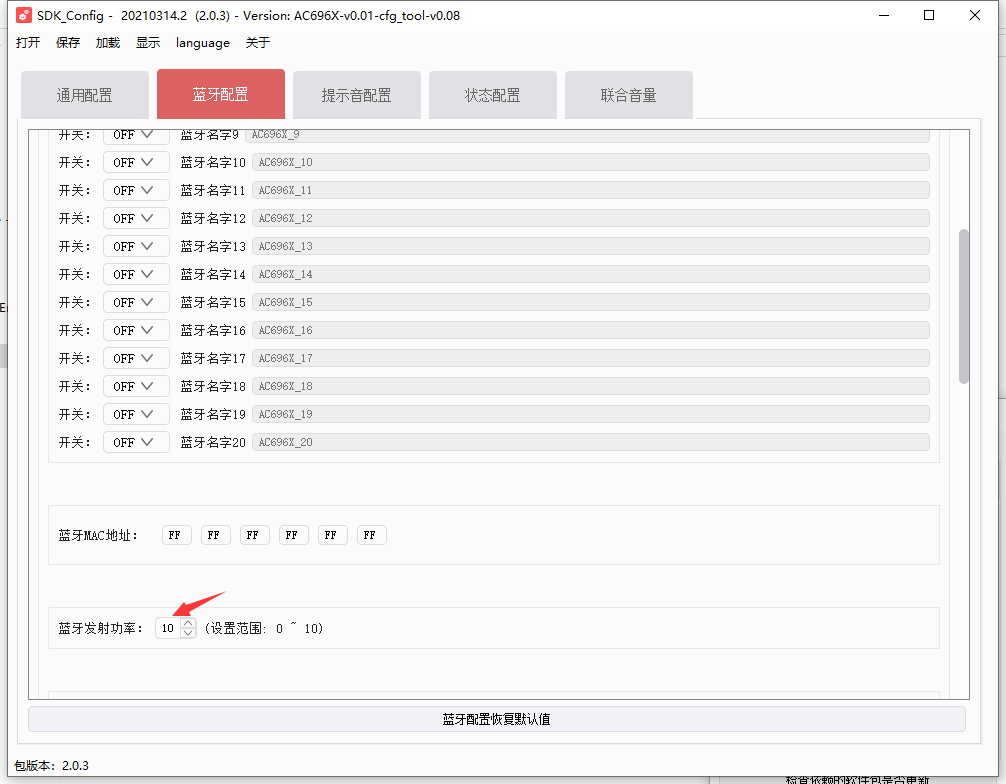Open the 显示 menu
The image size is (1006, 784).
pos(147,42)
